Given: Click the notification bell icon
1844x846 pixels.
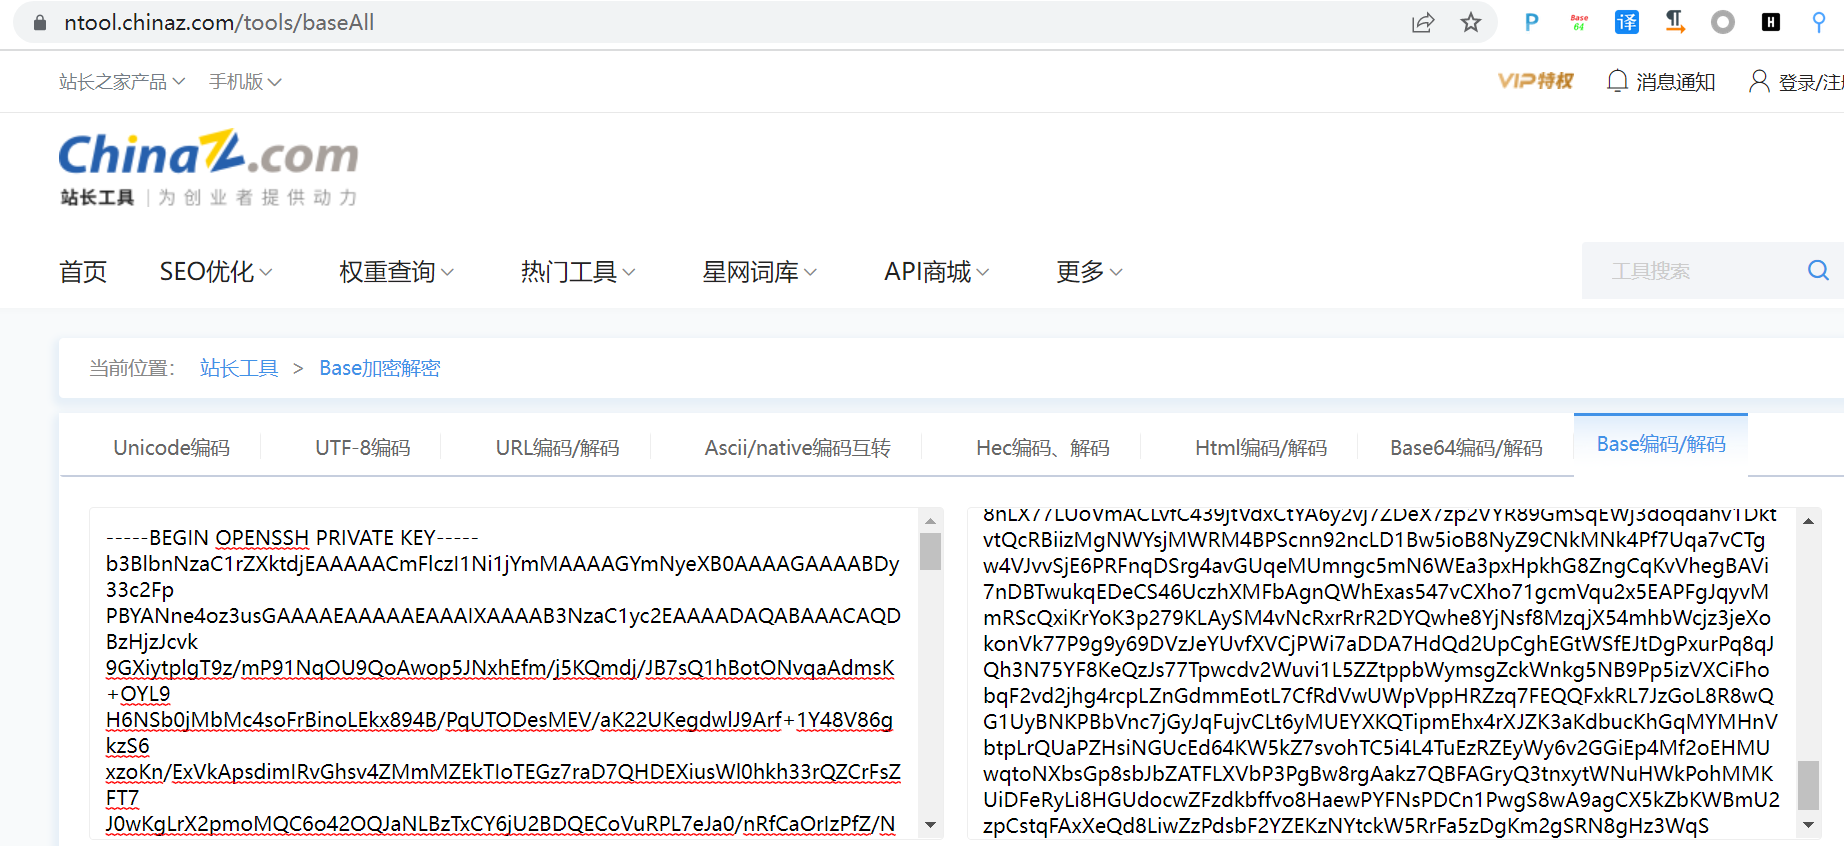Looking at the screenshot, I should [x=1617, y=81].
